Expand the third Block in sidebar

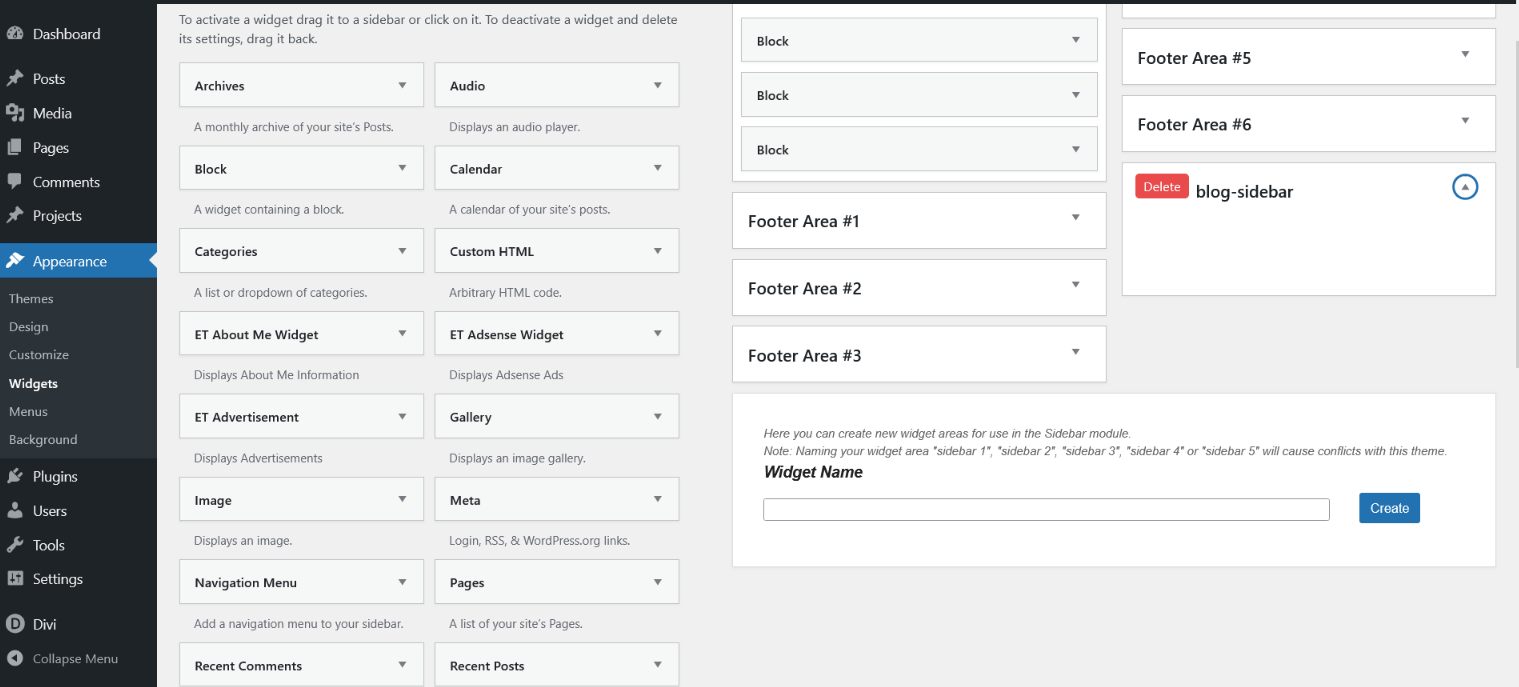tap(1076, 148)
